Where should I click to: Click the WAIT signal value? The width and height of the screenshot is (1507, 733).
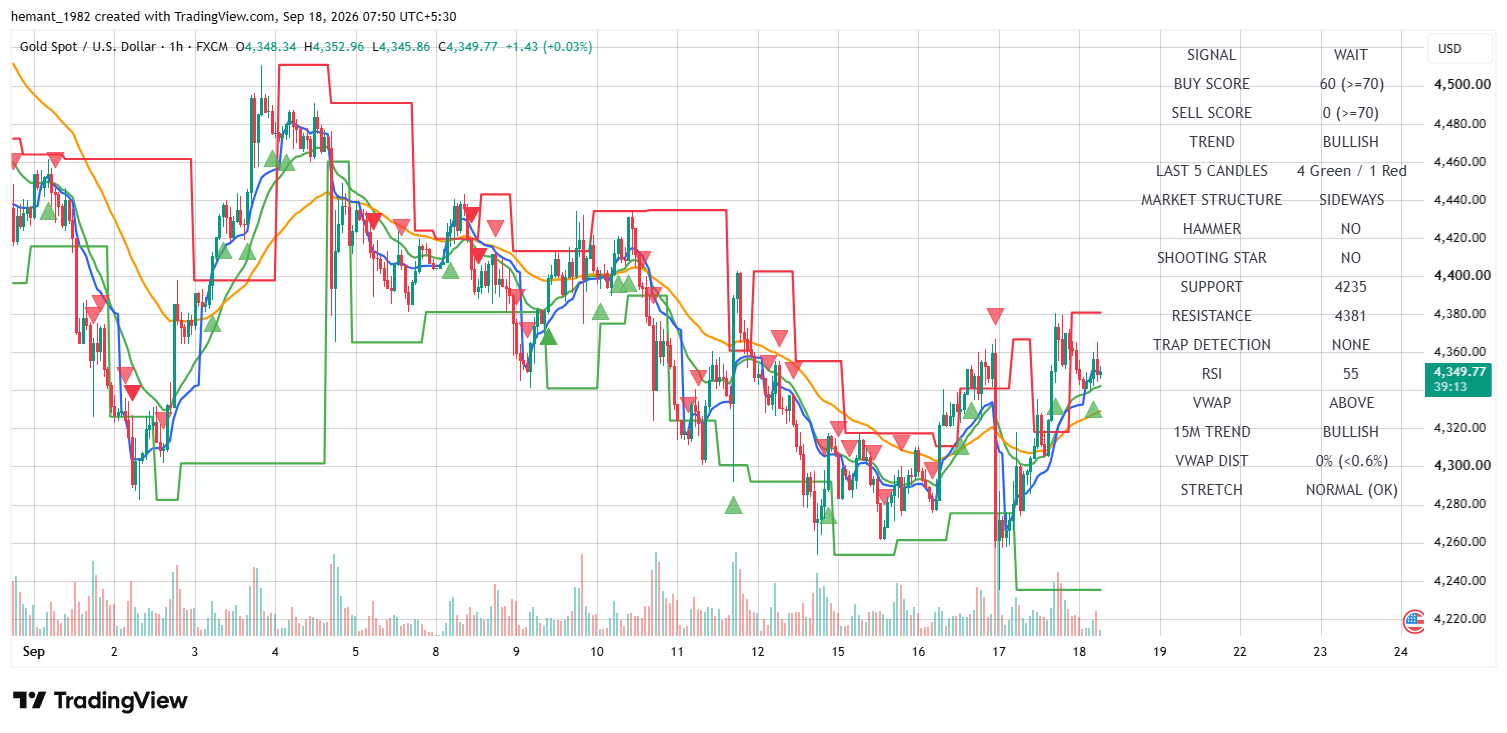(x=1351, y=55)
